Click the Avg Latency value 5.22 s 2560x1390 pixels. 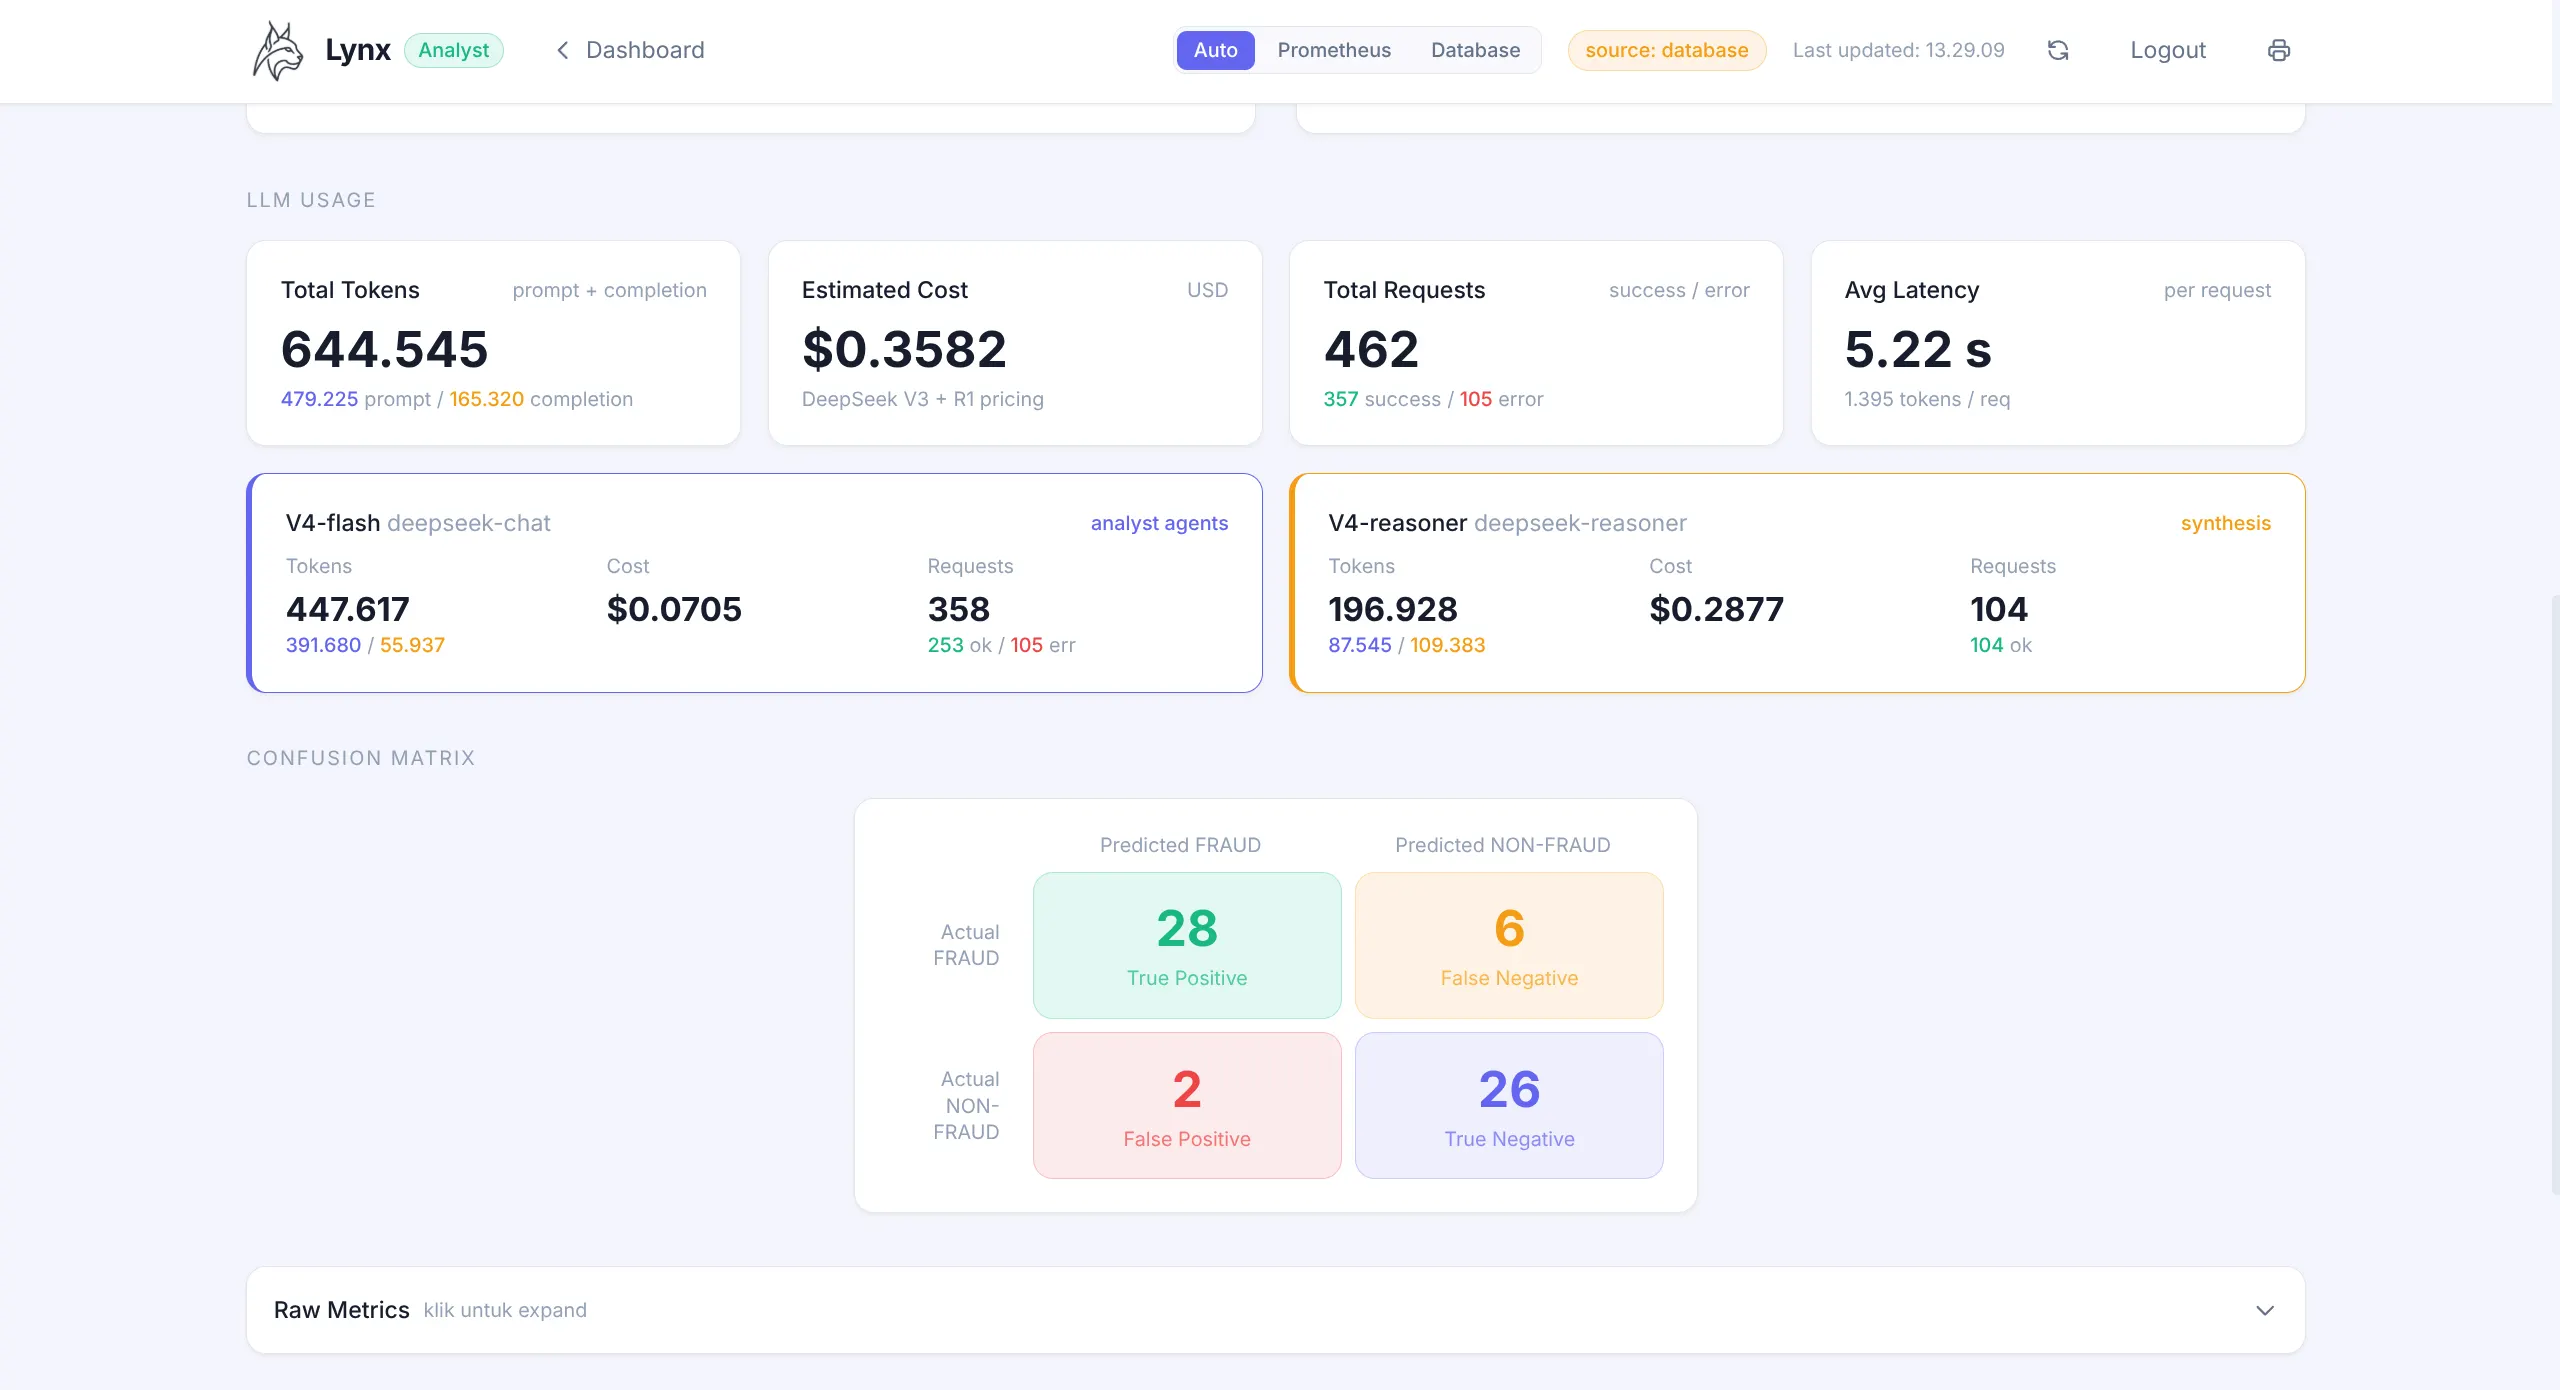[x=1918, y=349]
